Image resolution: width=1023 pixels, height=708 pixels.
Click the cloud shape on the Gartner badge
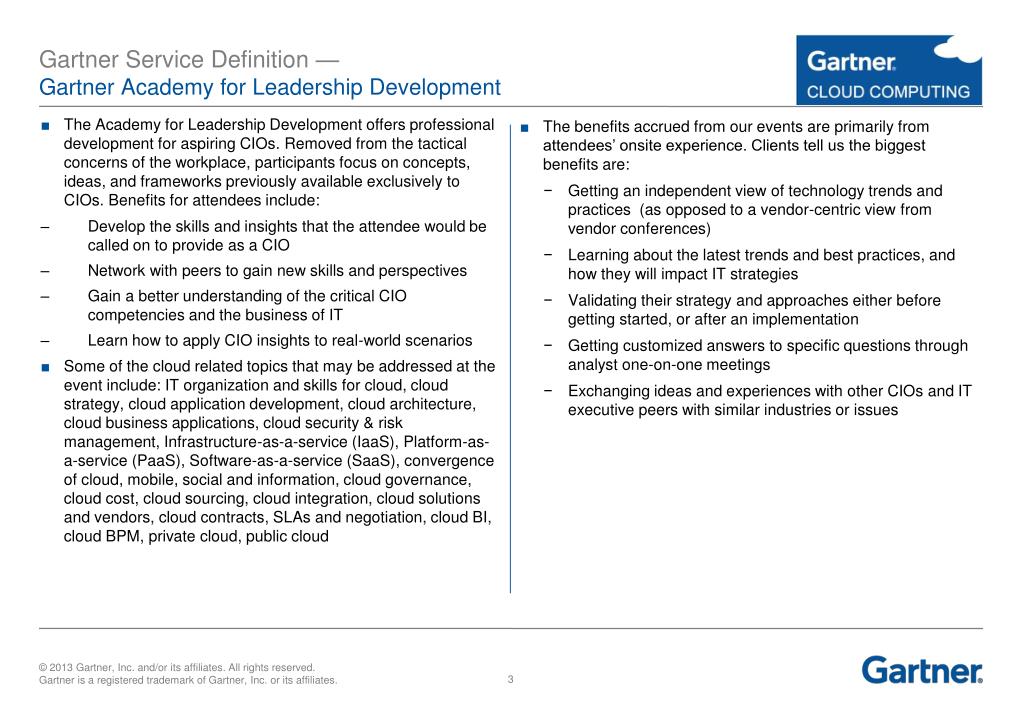957,50
